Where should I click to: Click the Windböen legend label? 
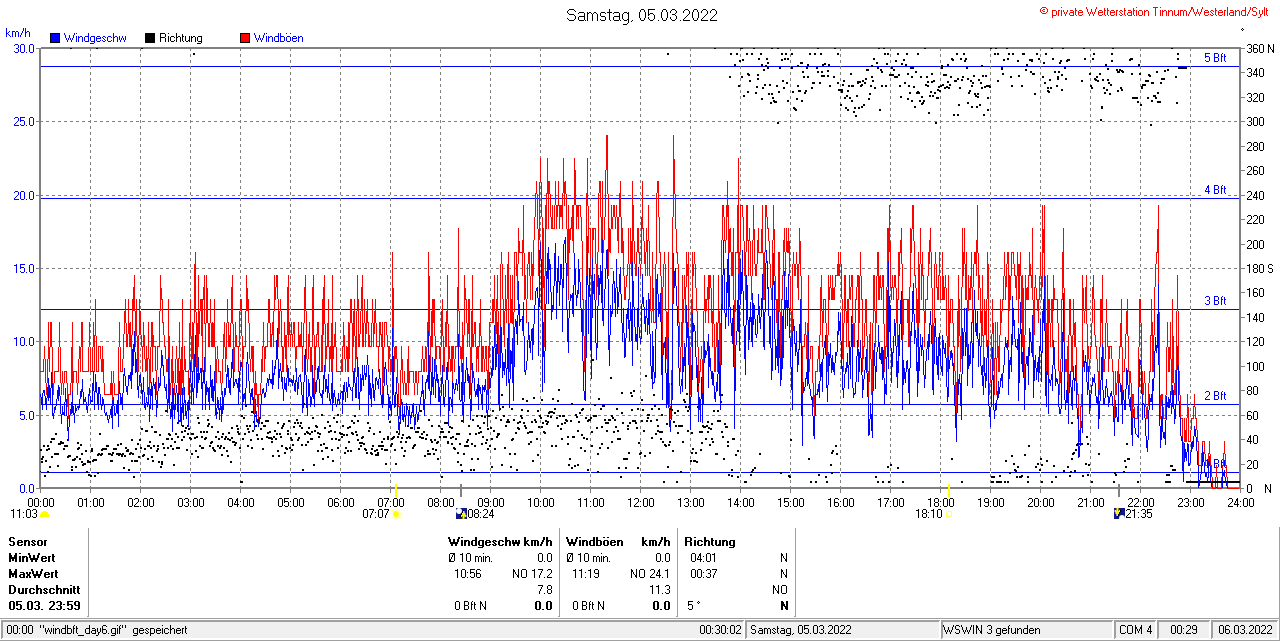click(279, 38)
